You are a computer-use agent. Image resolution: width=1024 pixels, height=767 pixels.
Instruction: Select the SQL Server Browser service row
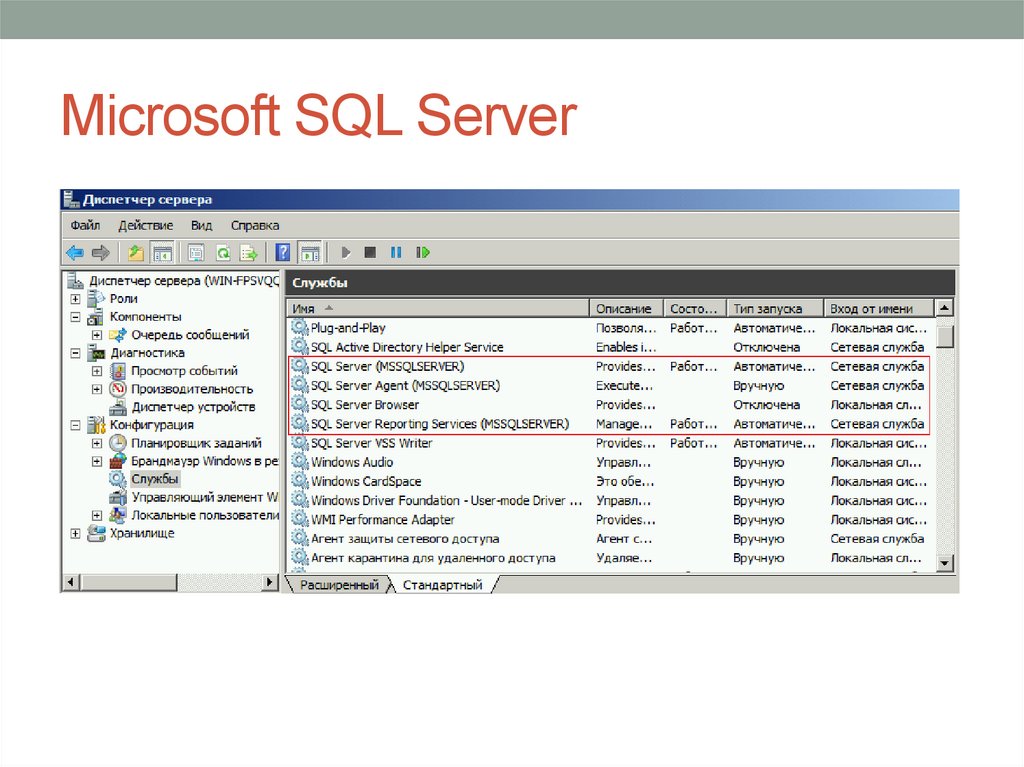pyautogui.click(x=364, y=405)
